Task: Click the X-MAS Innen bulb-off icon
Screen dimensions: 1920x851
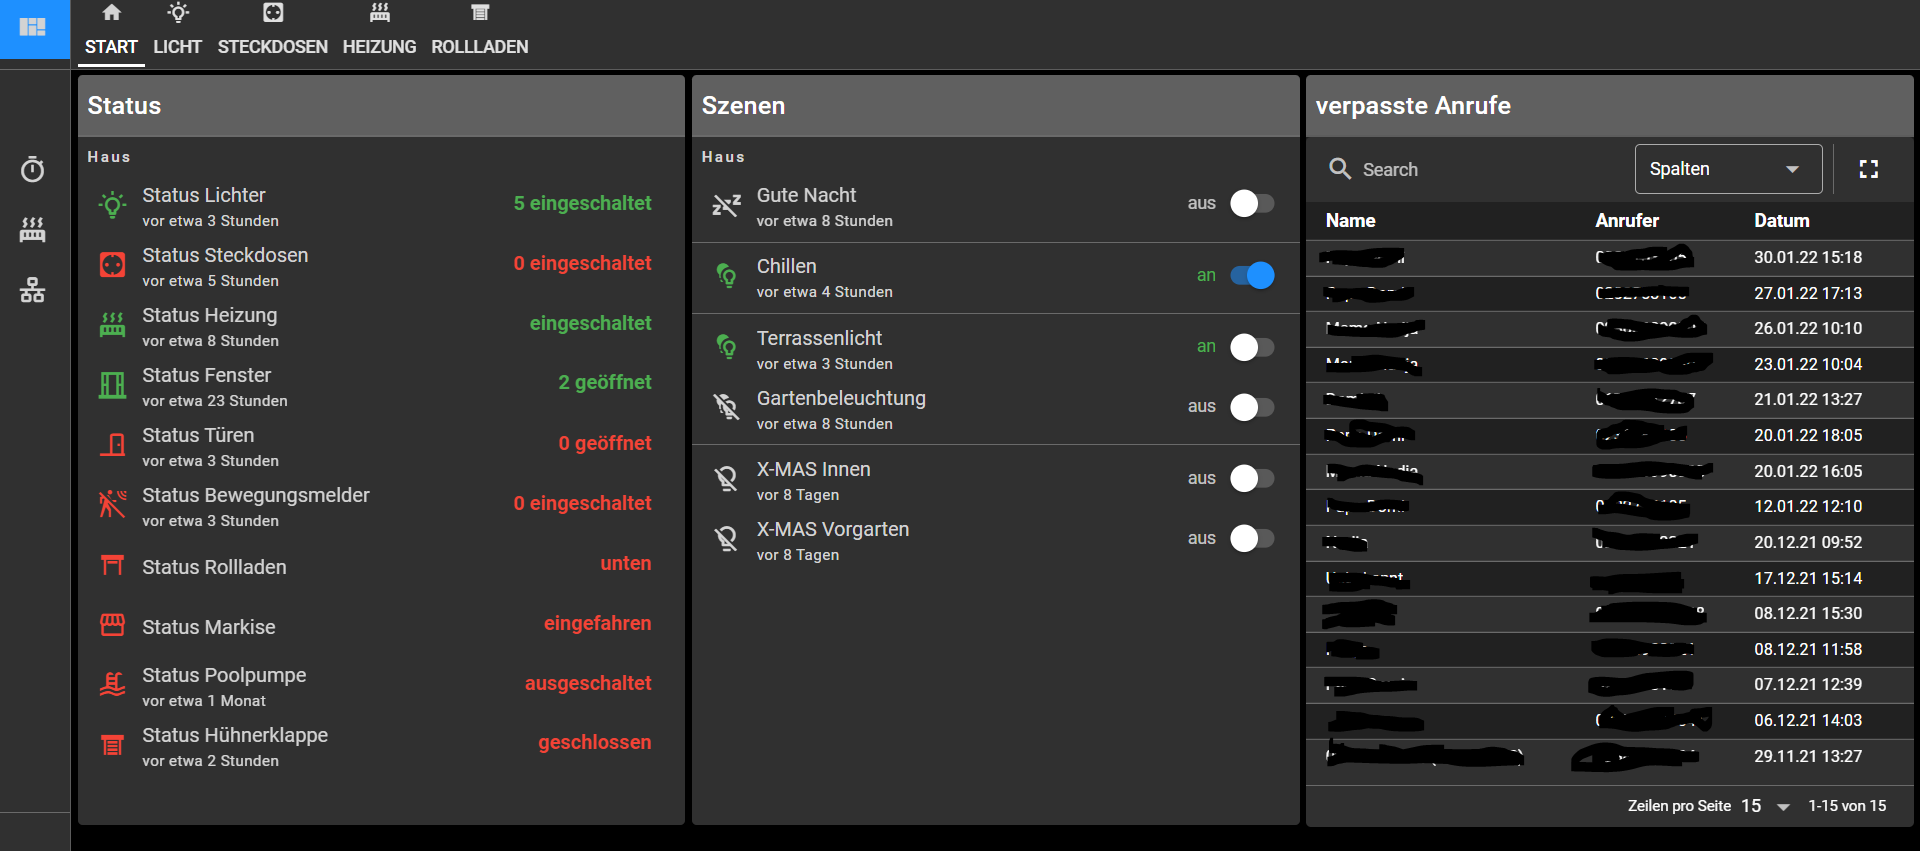Action: point(726,478)
